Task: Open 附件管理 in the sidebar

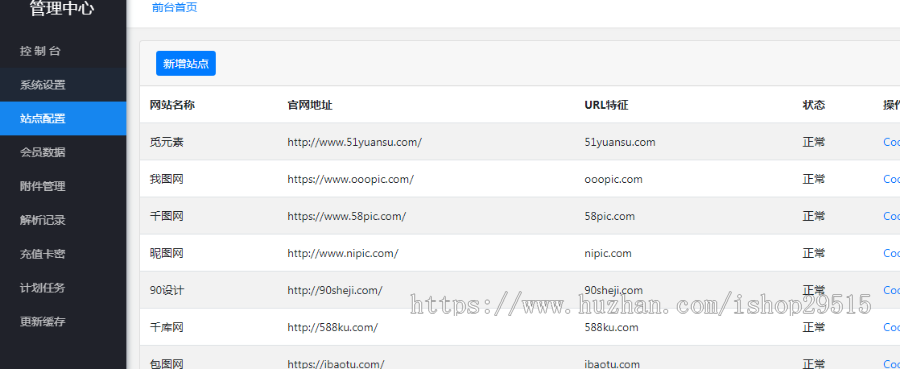Action: [63, 186]
